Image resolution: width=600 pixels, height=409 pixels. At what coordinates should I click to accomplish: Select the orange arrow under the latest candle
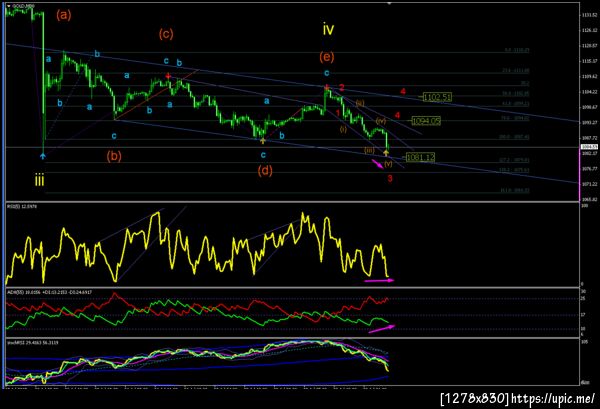(386, 153)
